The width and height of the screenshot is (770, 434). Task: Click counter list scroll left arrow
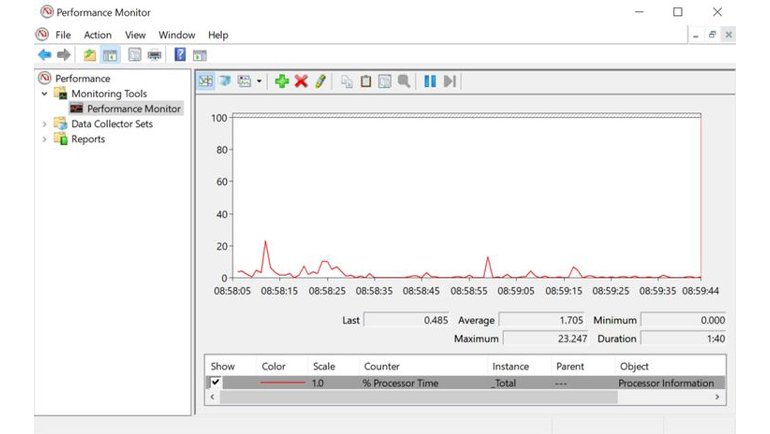pyautogui.click(x=213, y=397)
